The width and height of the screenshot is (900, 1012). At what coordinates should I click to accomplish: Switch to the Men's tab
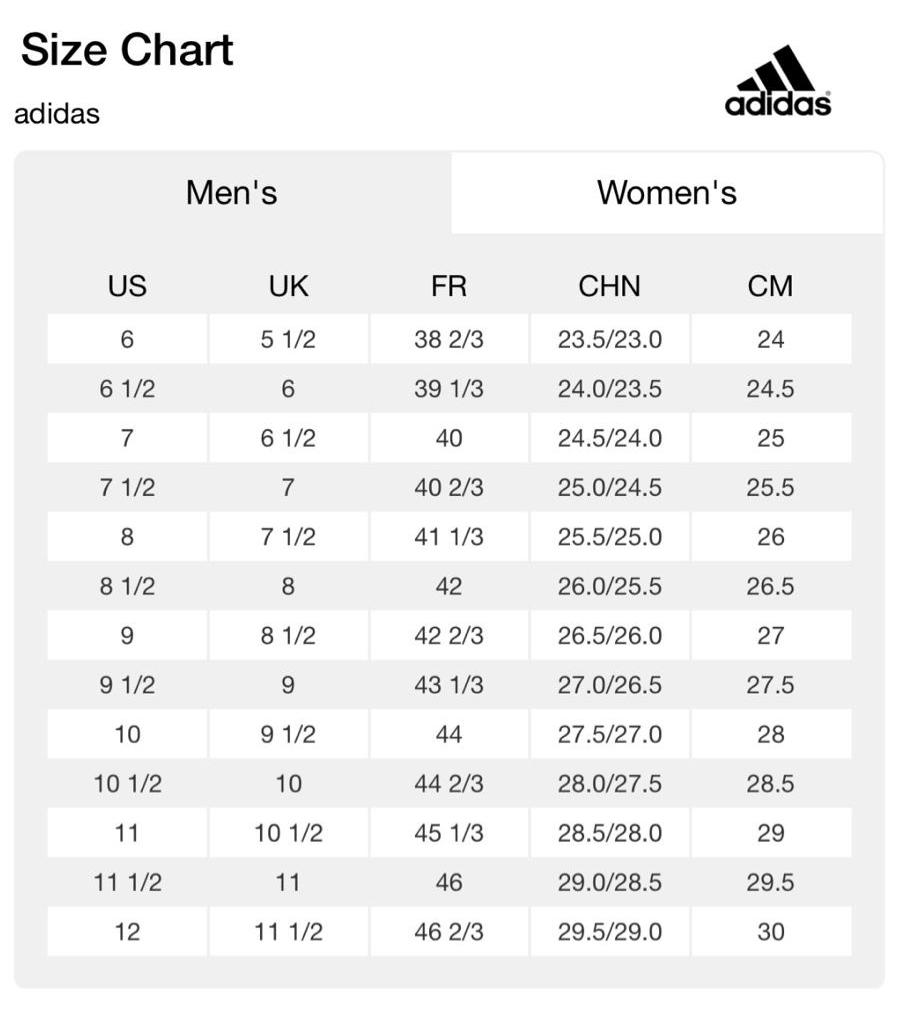[232, 192]
